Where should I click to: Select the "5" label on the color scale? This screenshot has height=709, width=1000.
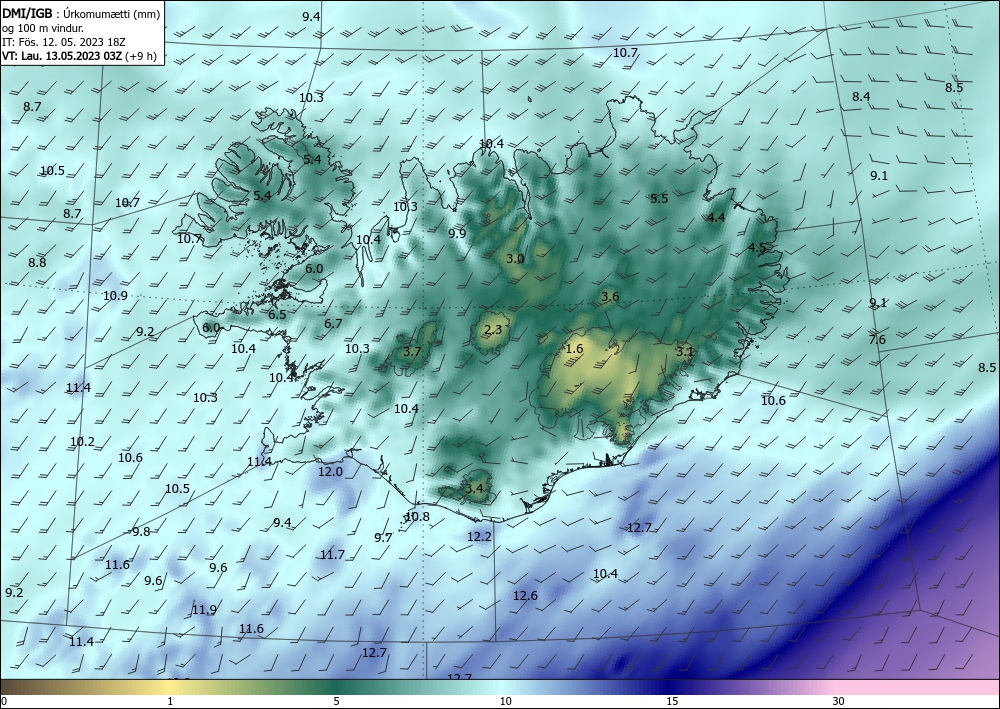pyautogui.click(x=336, y=701)
